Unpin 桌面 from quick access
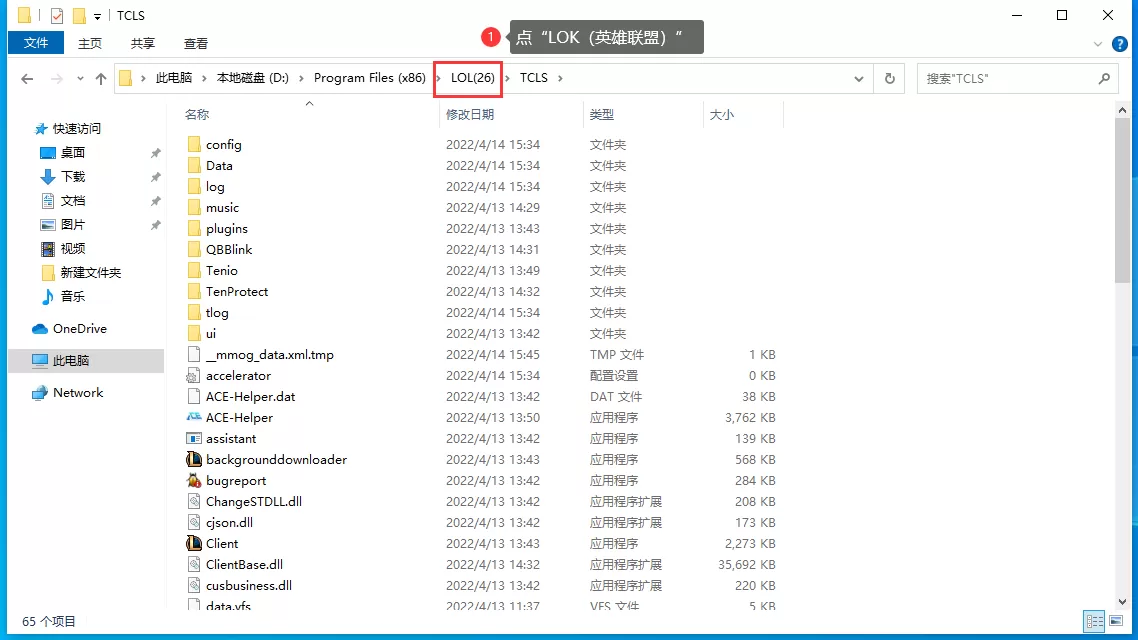The image size is (1138, 640). point(157,152)
